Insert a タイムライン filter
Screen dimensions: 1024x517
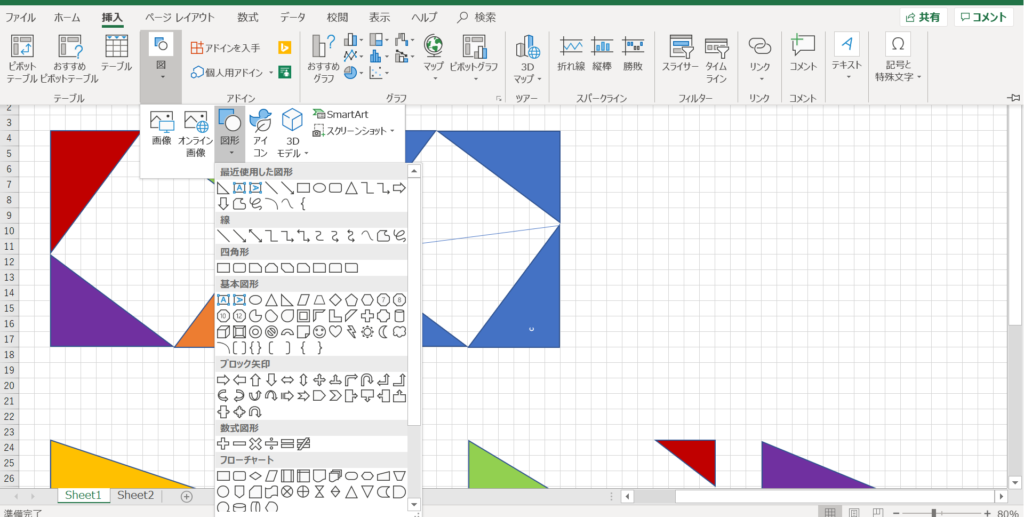(716, 59)
